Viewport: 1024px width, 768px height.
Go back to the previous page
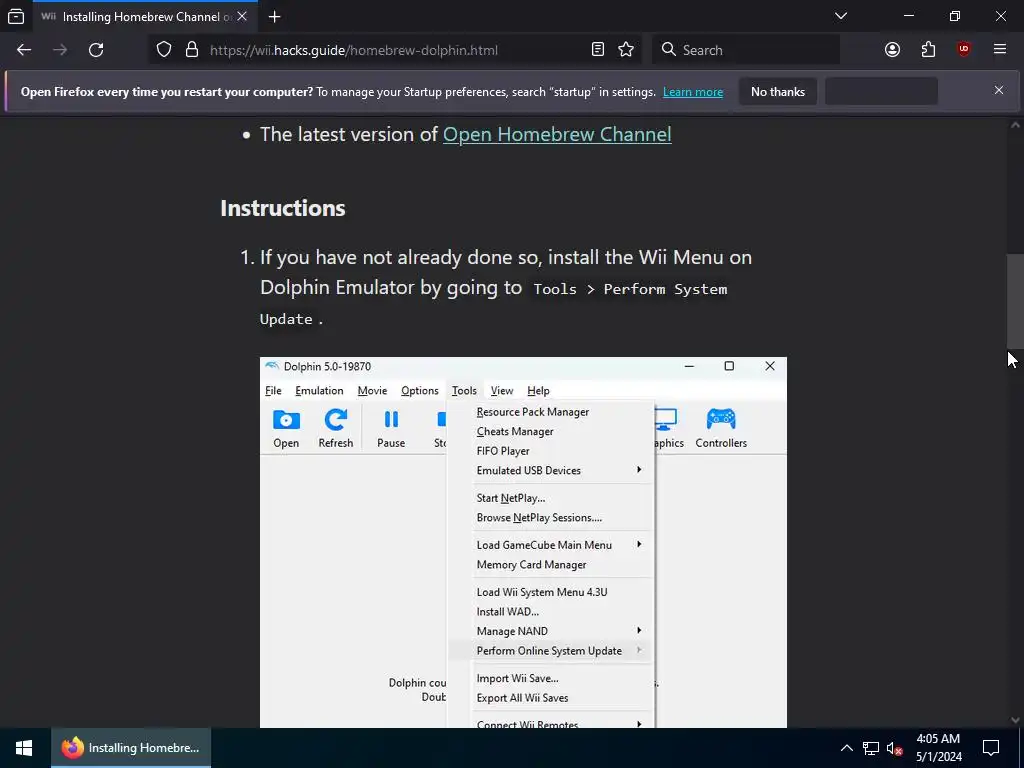[24, 50]
